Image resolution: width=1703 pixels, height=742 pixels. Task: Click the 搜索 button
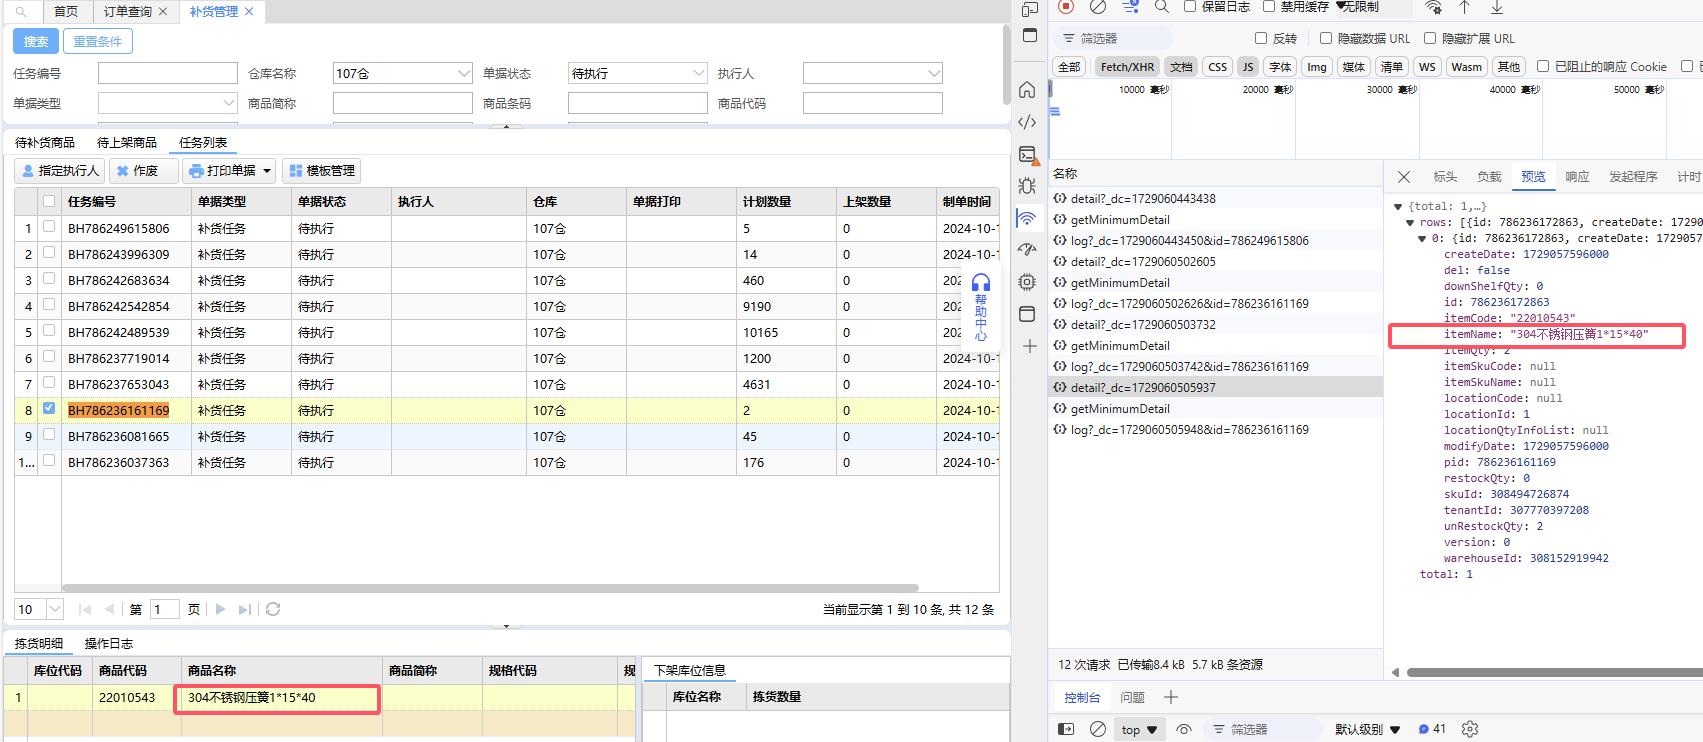[x=36, y=41]
